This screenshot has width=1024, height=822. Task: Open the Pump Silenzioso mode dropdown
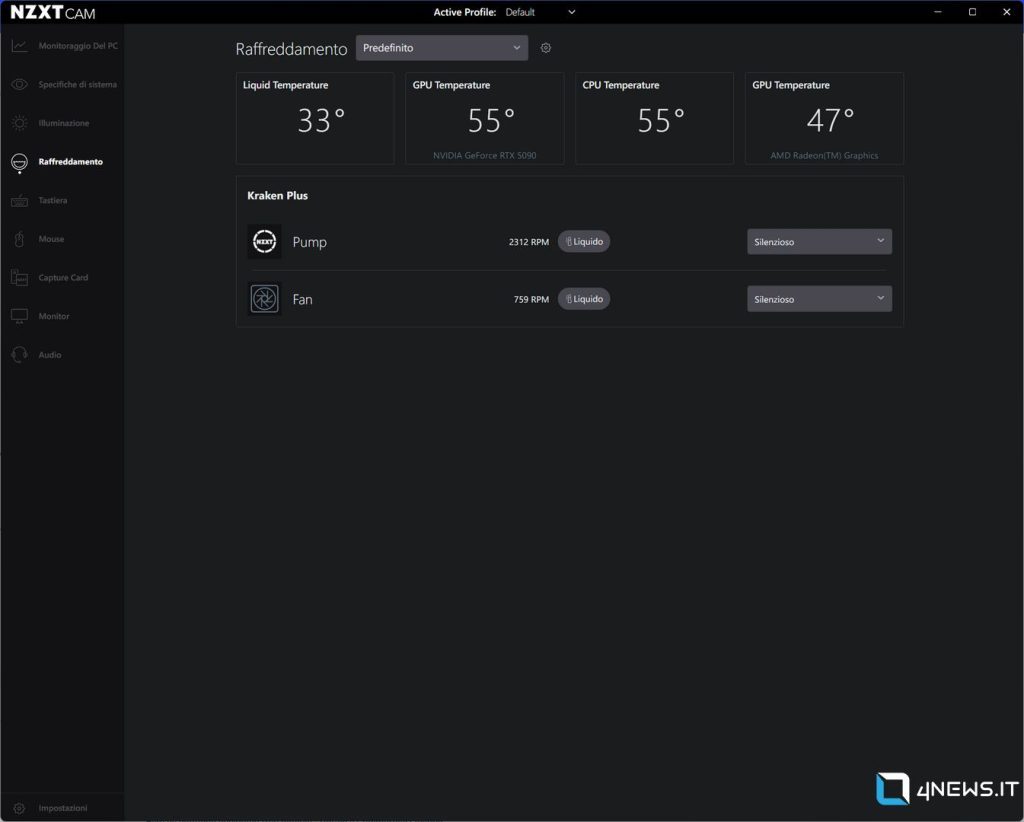click(819, 242)
